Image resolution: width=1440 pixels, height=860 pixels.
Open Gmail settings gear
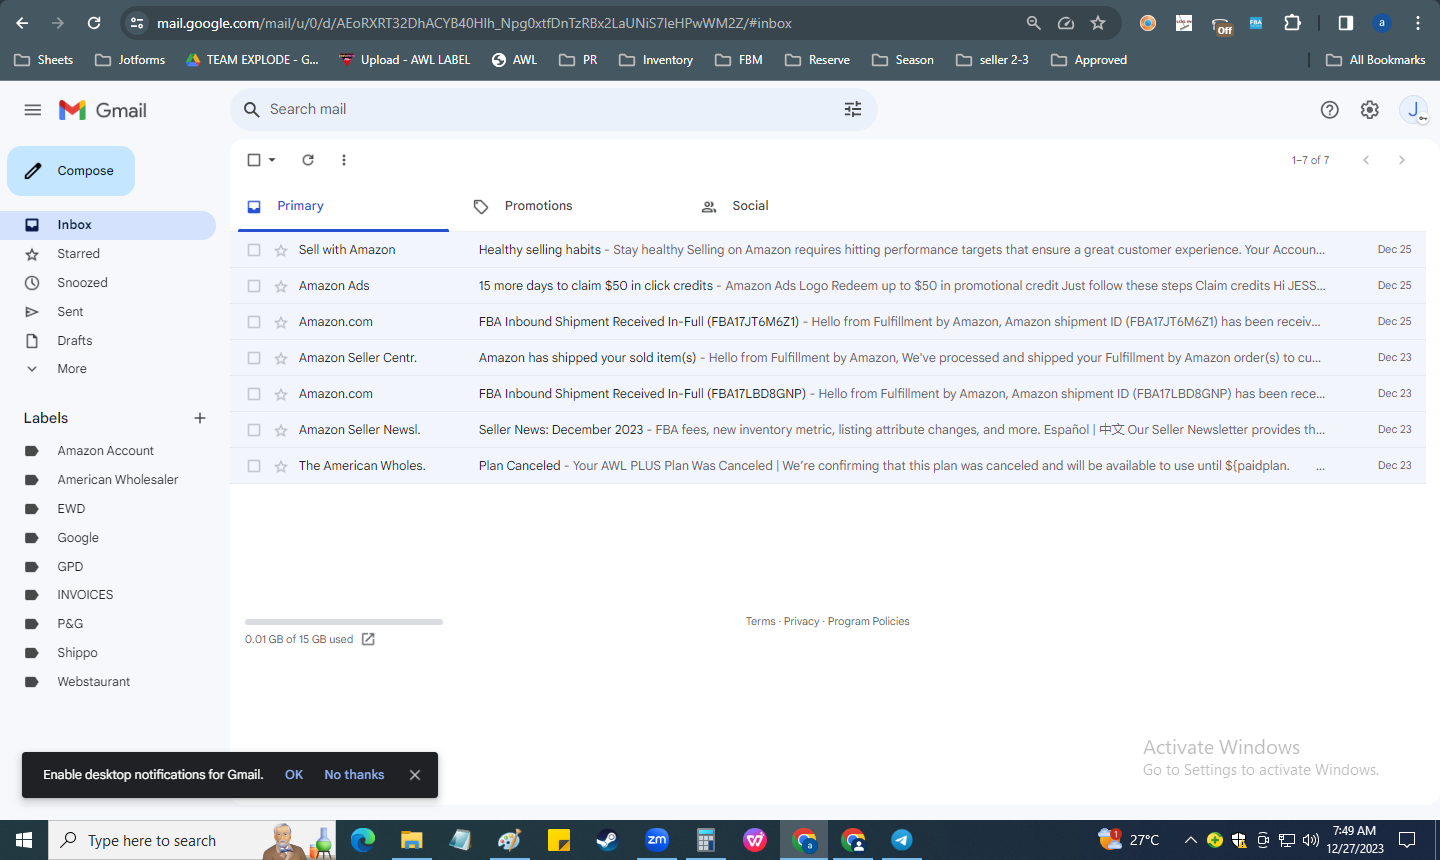click(1370, 110)
